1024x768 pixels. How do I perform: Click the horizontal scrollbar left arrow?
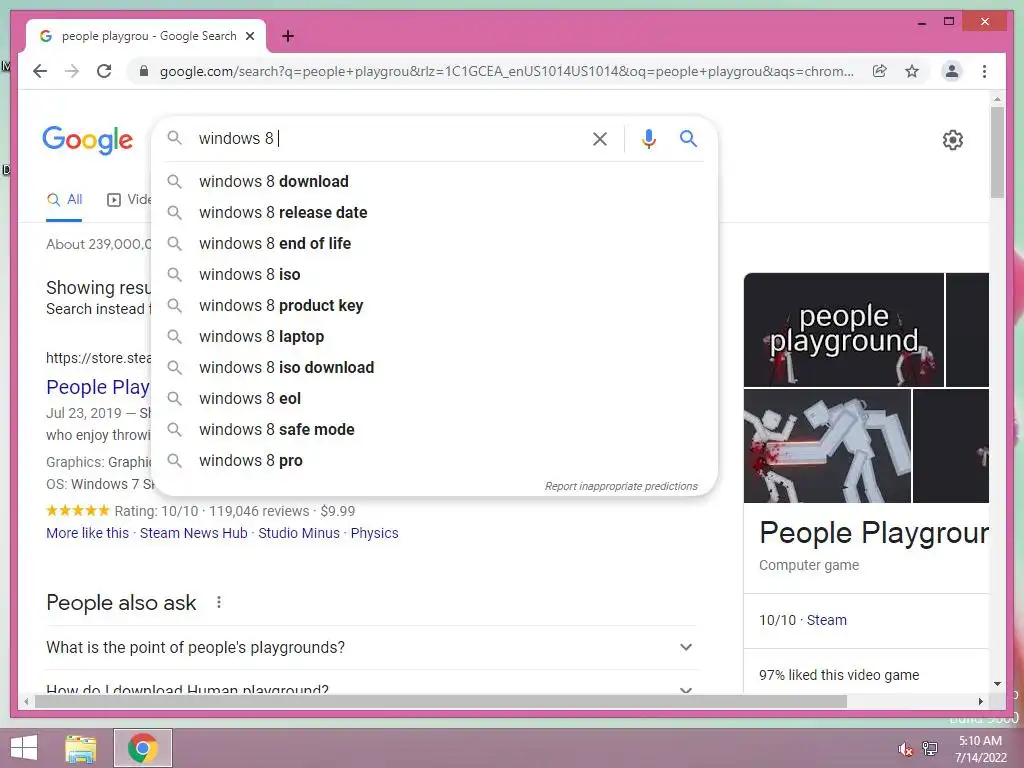coord(26,702)
